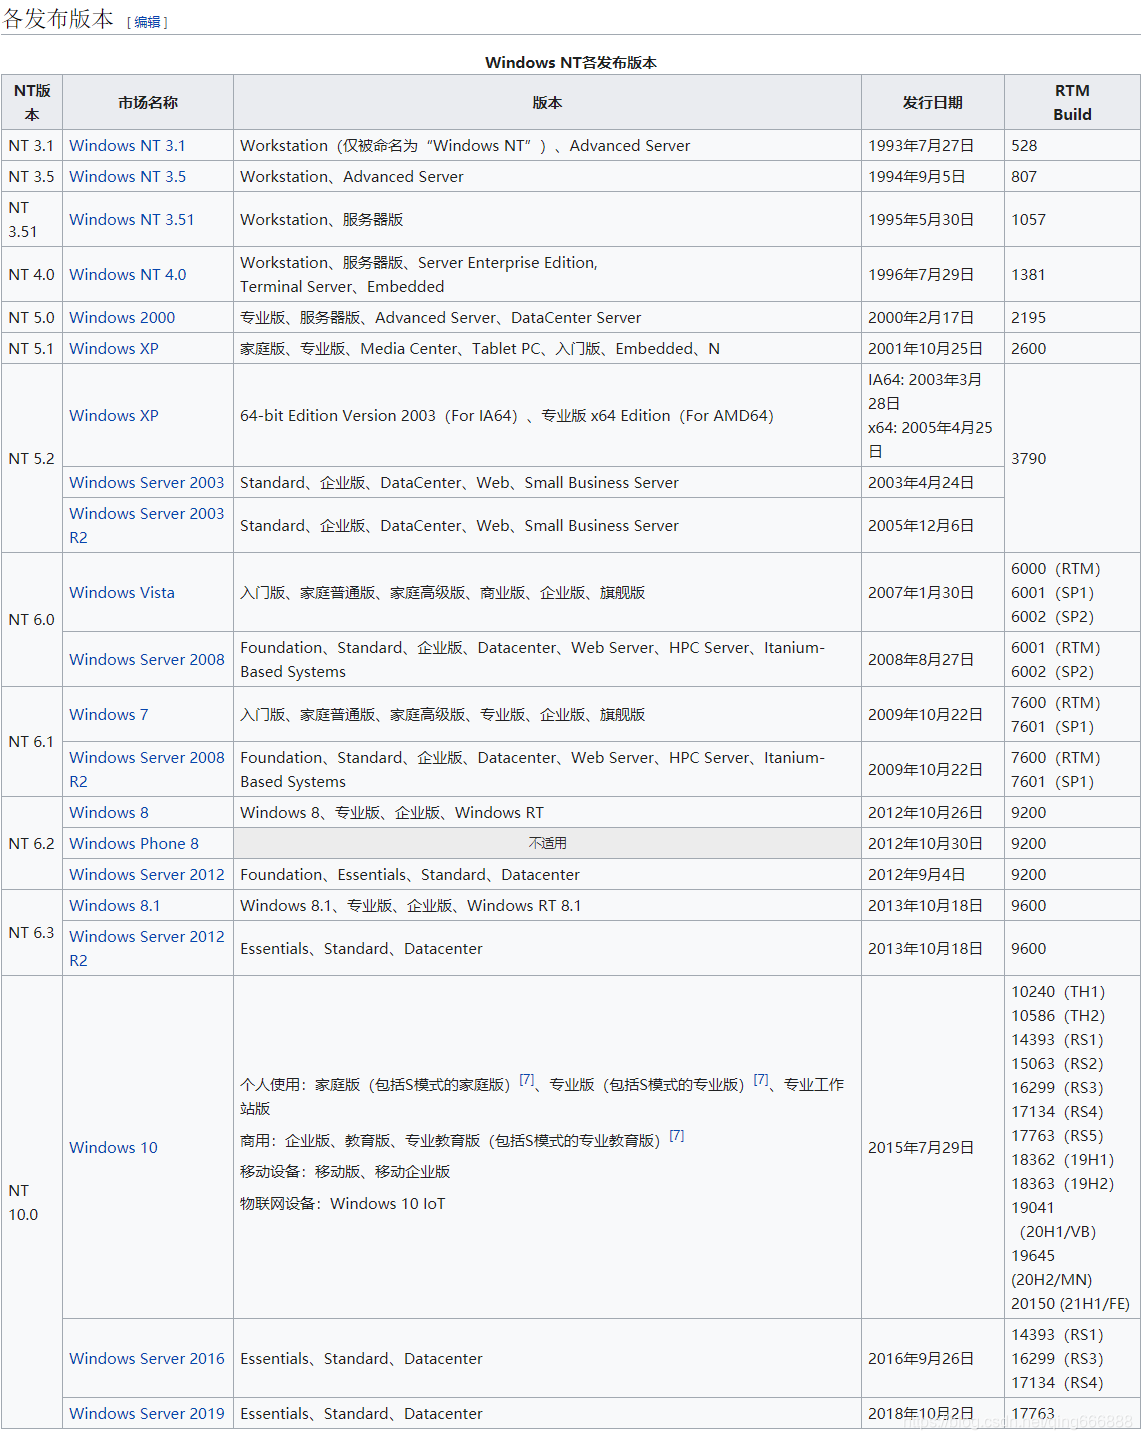
Task: Open Windows Server 2003 link dated 2003年4月24日
Action: [147, 482]
